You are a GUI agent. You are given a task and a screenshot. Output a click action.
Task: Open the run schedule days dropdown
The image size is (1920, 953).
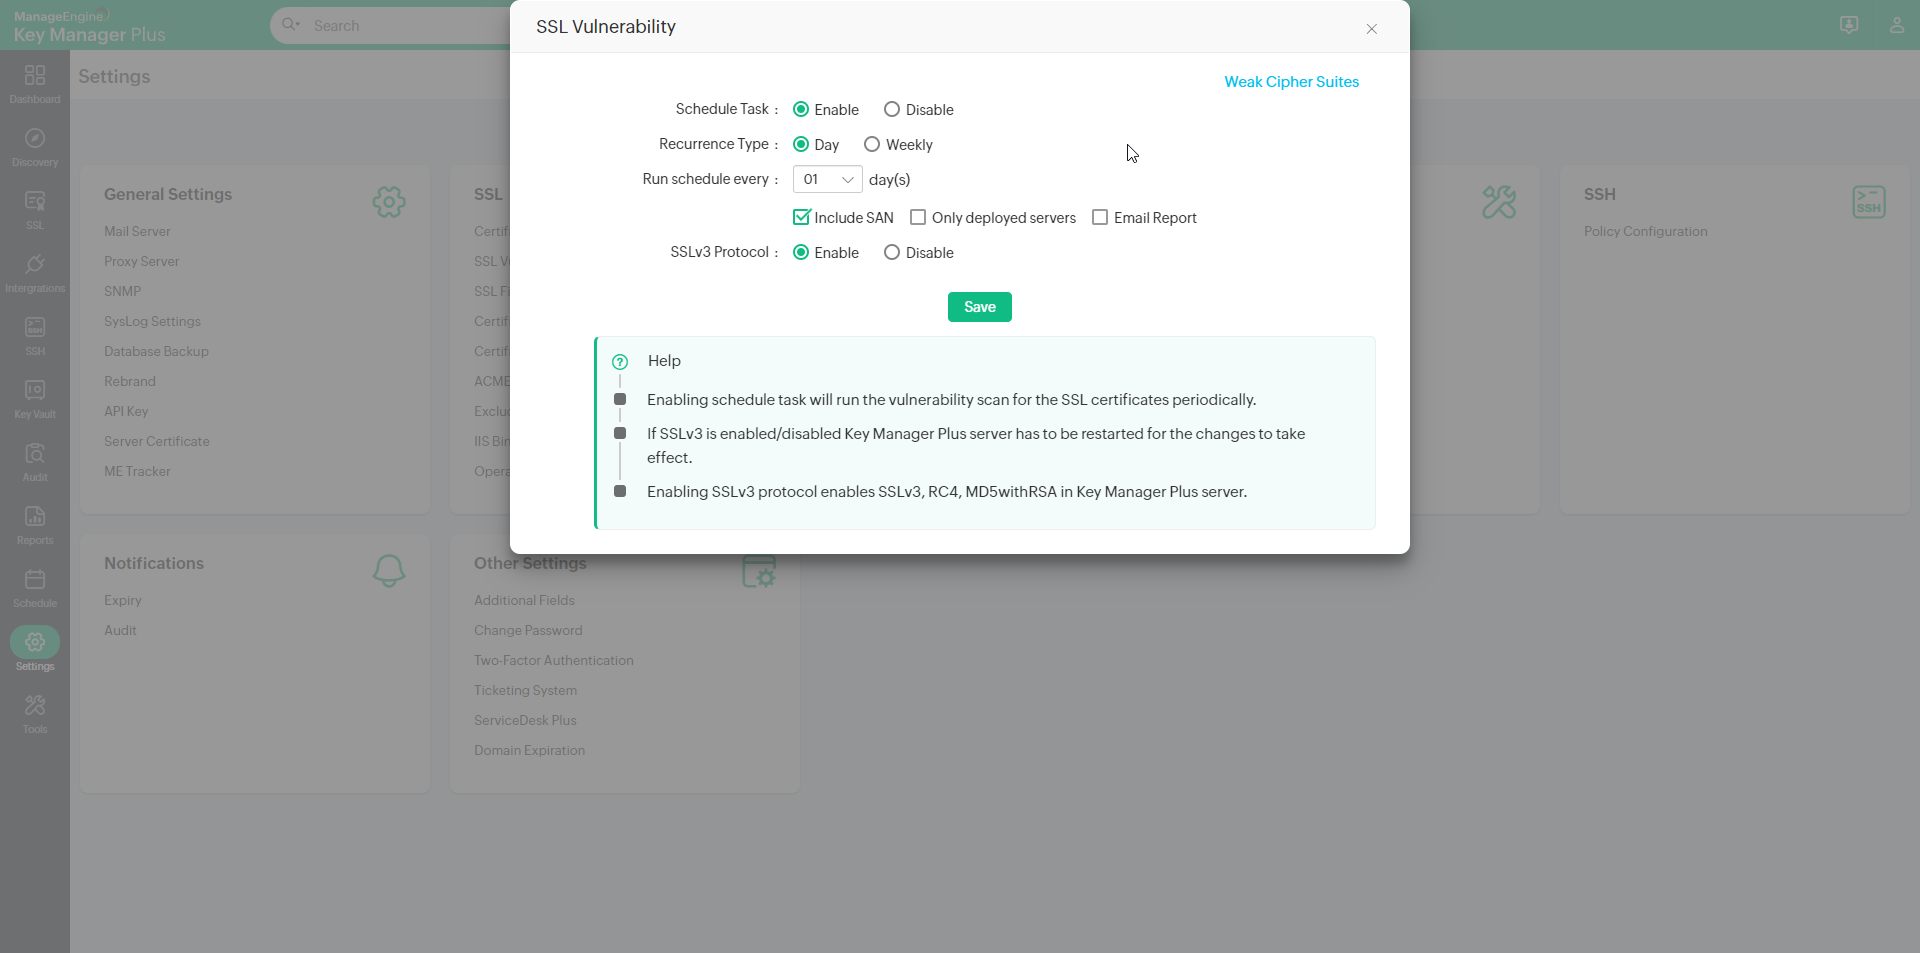click(x=827, y=180)
